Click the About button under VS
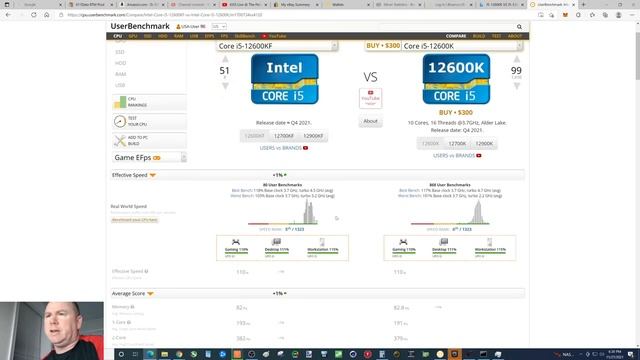This screenshot has height=360, width=640. (370, 121)
